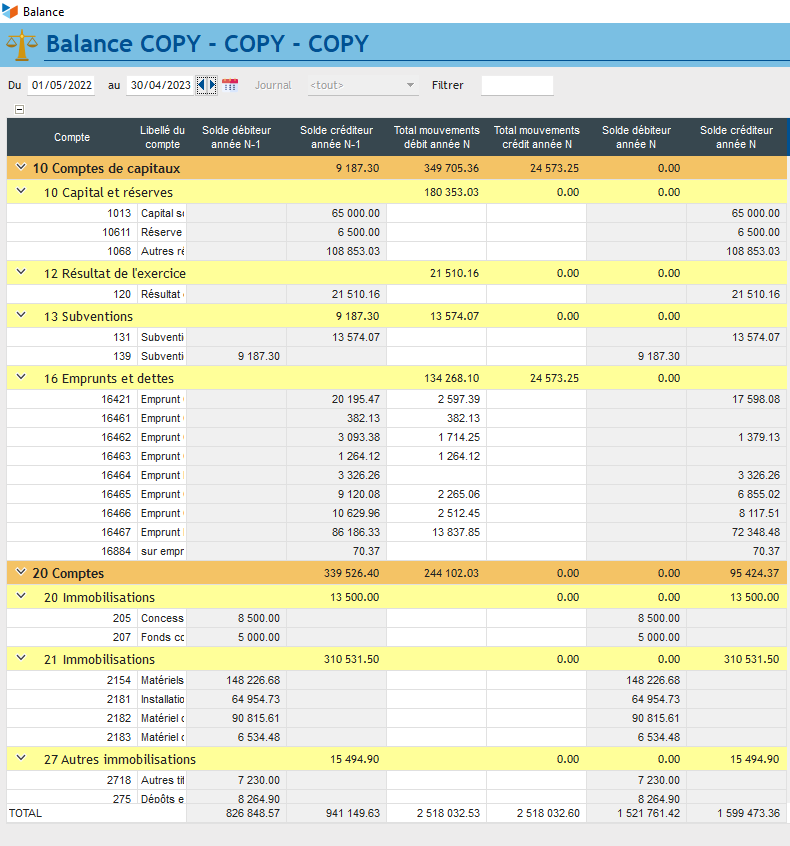Screen dimensions: 790x846
Task: Collapse the 10 Comptes de capitaux group
Action: [19, 168]
